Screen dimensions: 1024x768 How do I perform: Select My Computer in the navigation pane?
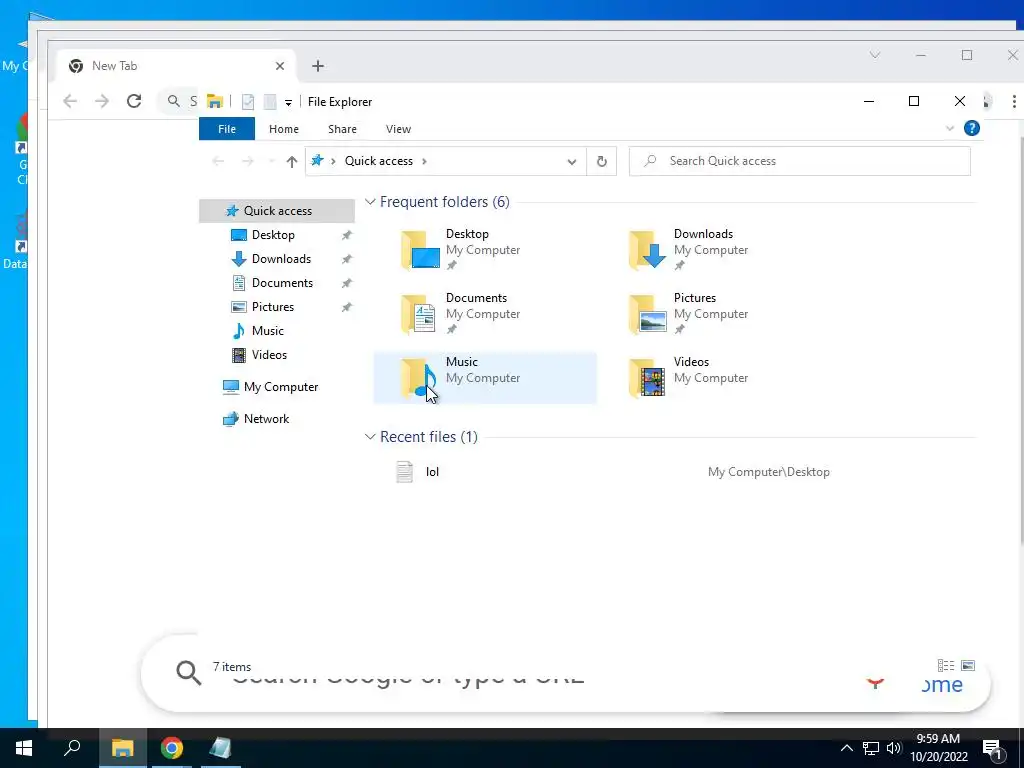[x=281, y=387]
